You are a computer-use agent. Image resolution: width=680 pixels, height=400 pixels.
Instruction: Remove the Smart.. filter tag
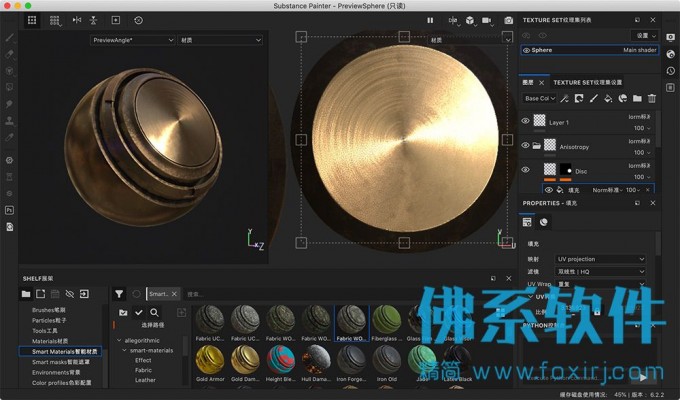pyautogui.click(x=174, y=294)
